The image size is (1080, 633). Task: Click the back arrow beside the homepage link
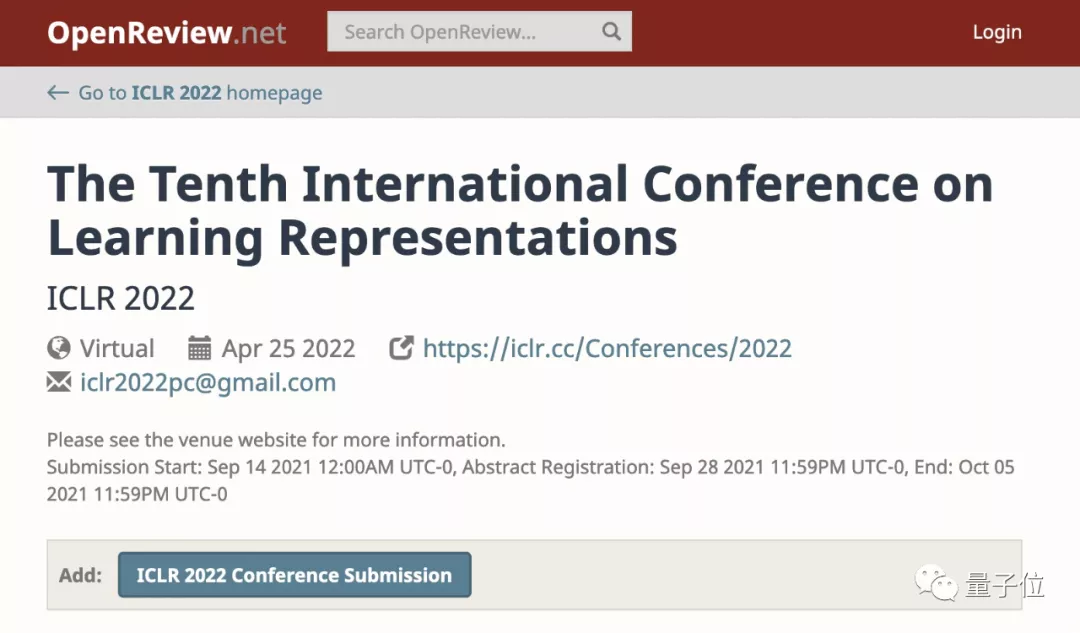(x=58, y=92)
